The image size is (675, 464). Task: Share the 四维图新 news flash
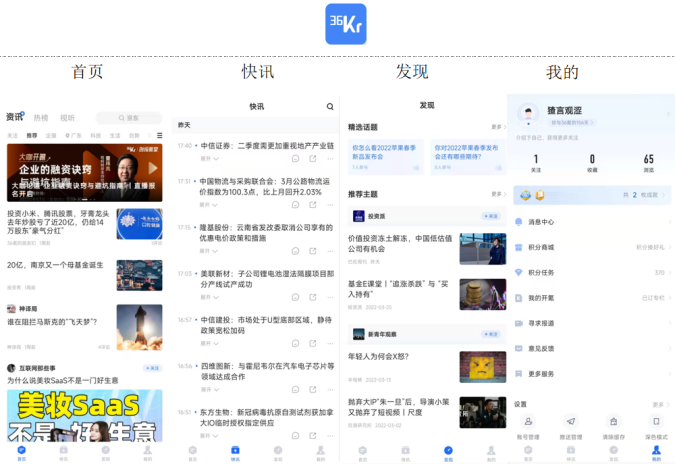pyautogui.click(x=313, y=390)
